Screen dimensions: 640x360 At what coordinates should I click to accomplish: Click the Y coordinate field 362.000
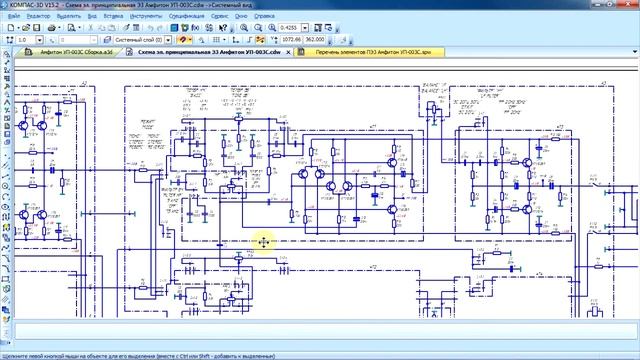click(315, 40)
